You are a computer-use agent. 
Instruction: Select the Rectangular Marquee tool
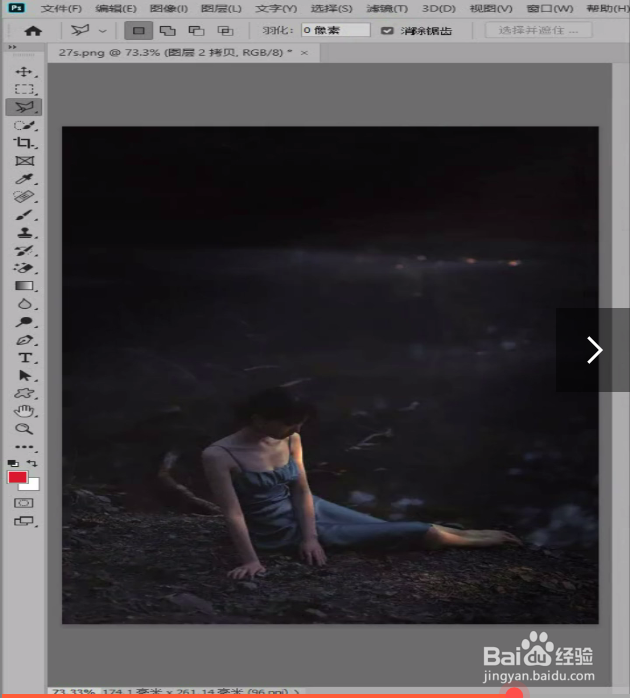pyautogui.click(x=24, y=89)
